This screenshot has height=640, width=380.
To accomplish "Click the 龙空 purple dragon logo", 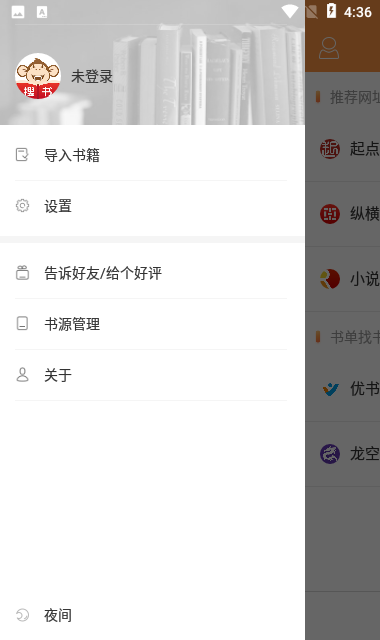I will click(330, 454).
